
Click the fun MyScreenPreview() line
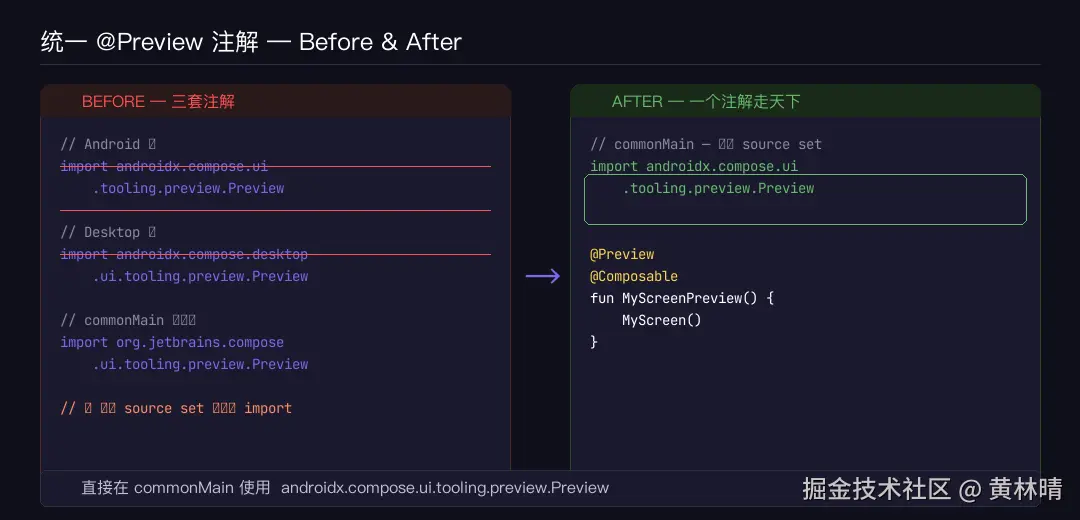click(682, 298)
